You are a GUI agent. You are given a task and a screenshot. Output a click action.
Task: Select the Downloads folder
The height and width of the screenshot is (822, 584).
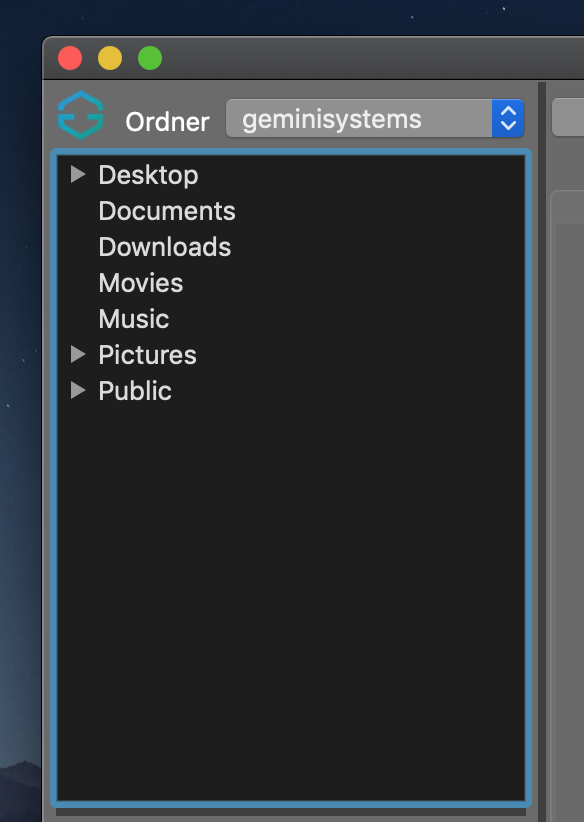click(165, 247)
